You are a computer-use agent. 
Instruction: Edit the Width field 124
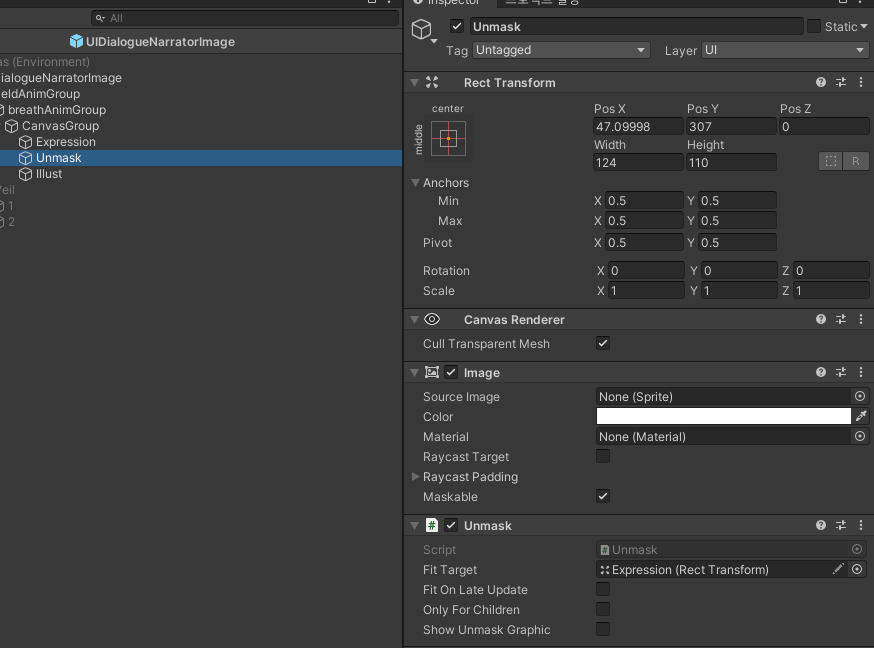point(638,163)
